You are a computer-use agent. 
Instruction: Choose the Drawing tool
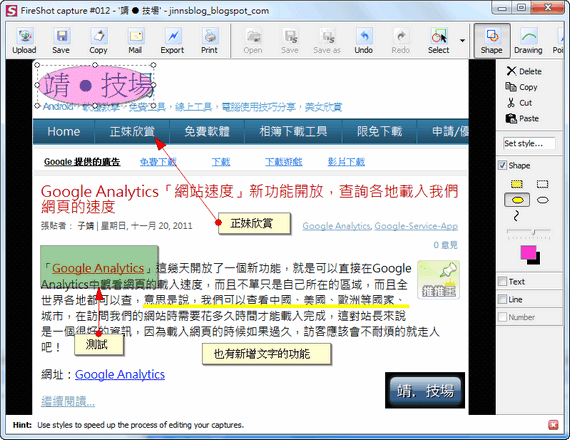tap(528, 41)
